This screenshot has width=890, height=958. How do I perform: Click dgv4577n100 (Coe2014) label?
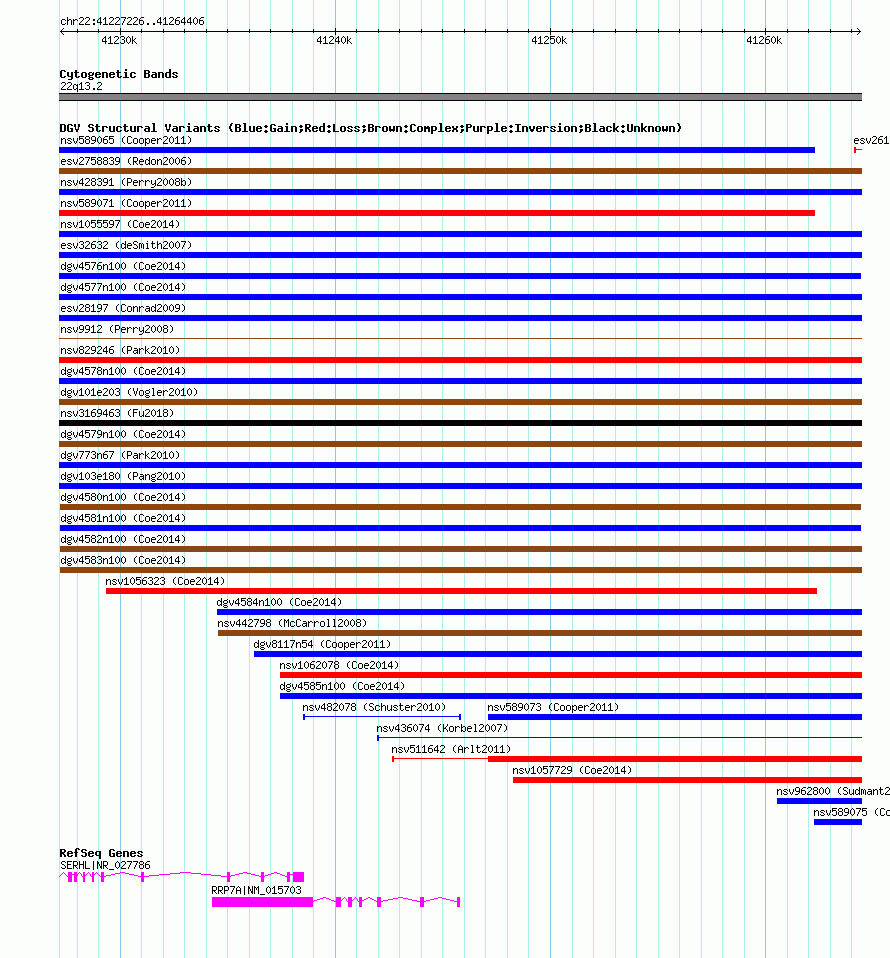(x=123, y=287)
